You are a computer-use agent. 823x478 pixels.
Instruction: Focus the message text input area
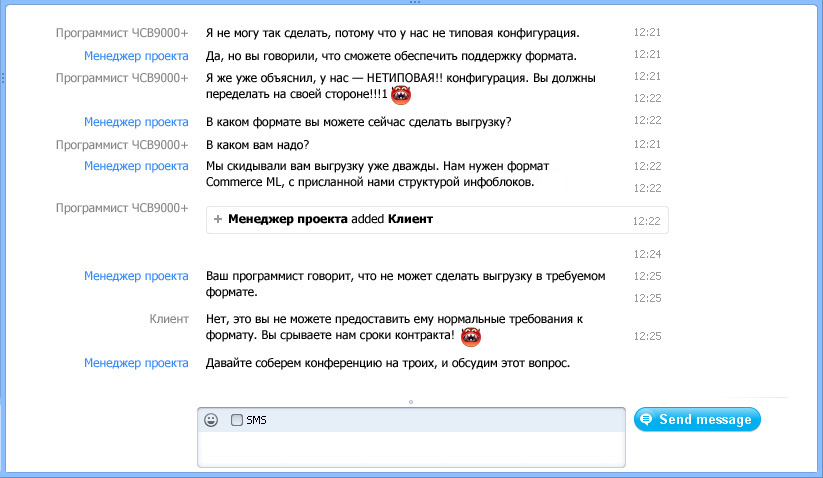pos(411,449)
